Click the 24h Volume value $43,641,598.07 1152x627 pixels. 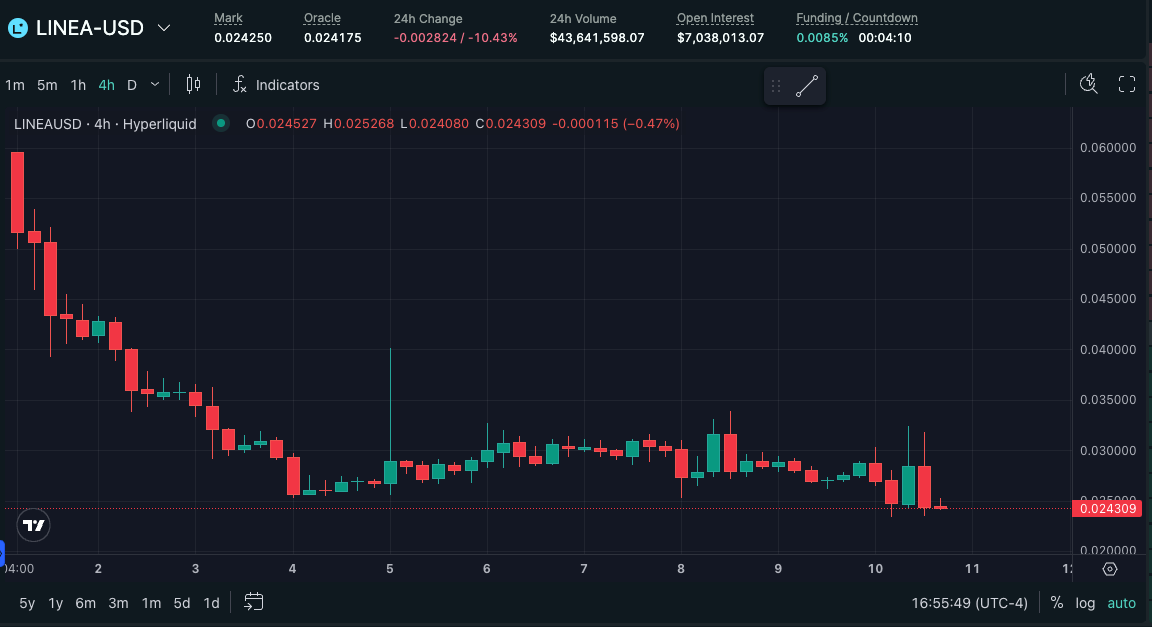(597, 37)
